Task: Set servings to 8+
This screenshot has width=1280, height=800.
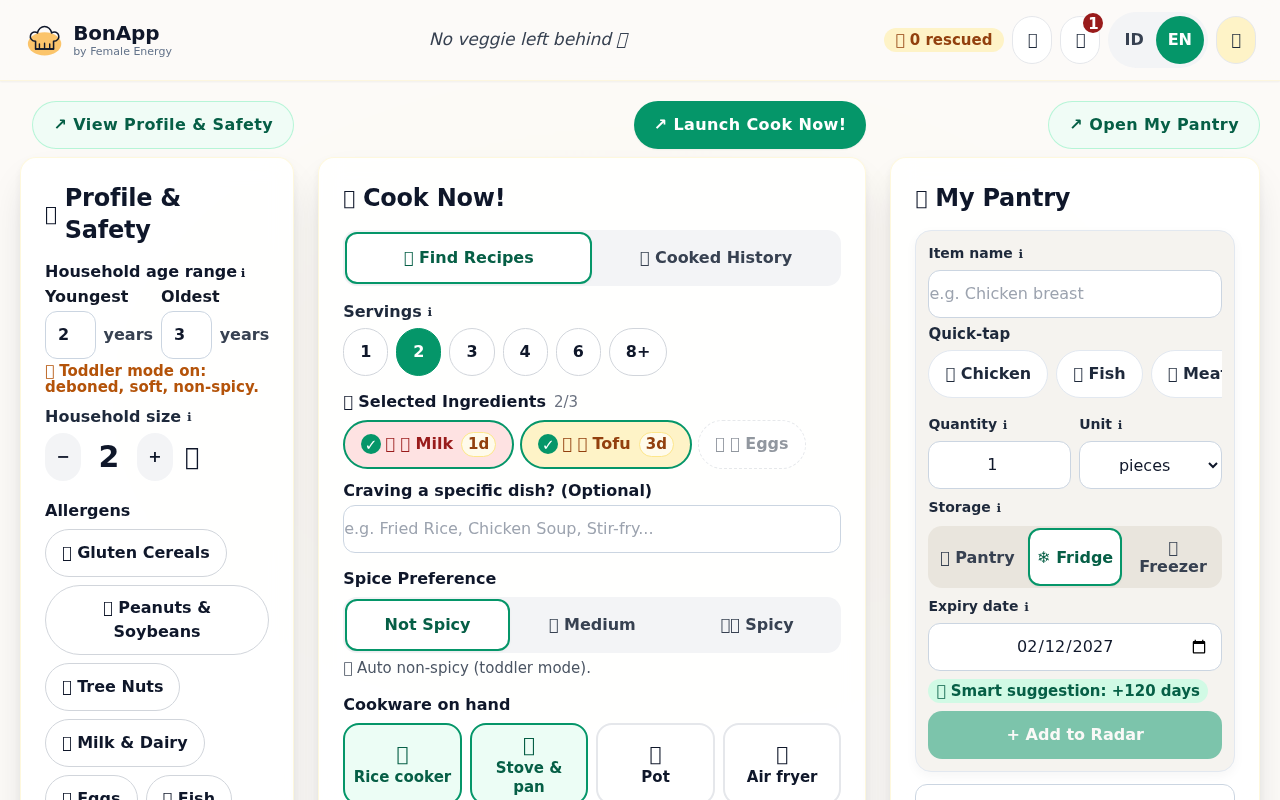Action: (x=638, y=352)
